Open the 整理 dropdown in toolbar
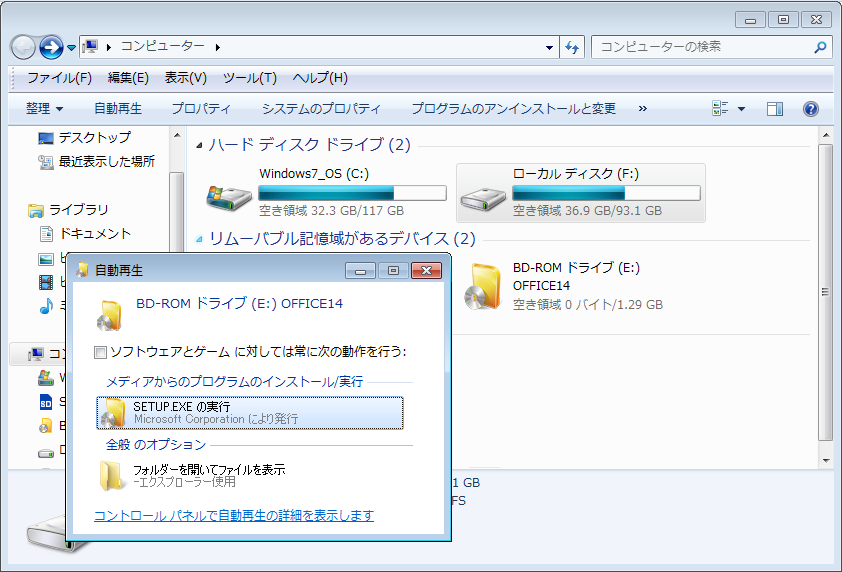Image resolution: width=842 pixels, height=572 pixels. (x=45, y=109)
